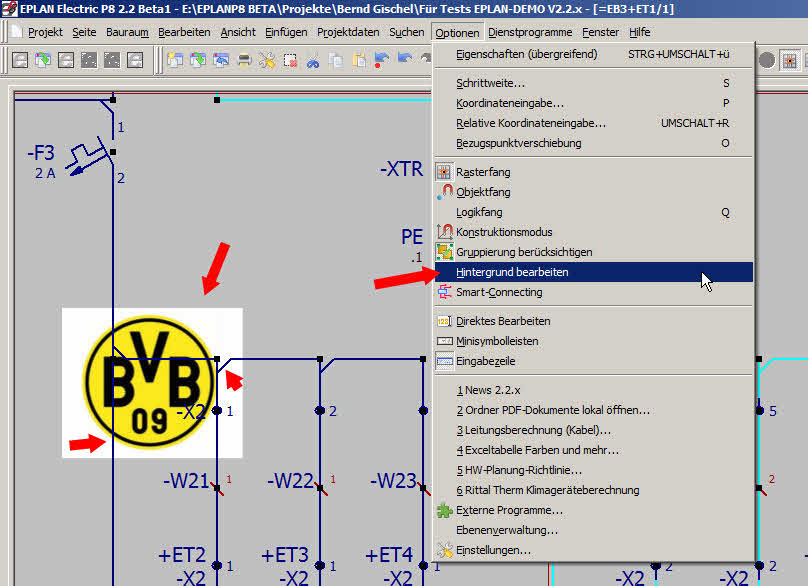Click the Objektfang magnet icon in the menu
Image resolution: width=808 pixels, height=586 pixels.
point(444,192)
